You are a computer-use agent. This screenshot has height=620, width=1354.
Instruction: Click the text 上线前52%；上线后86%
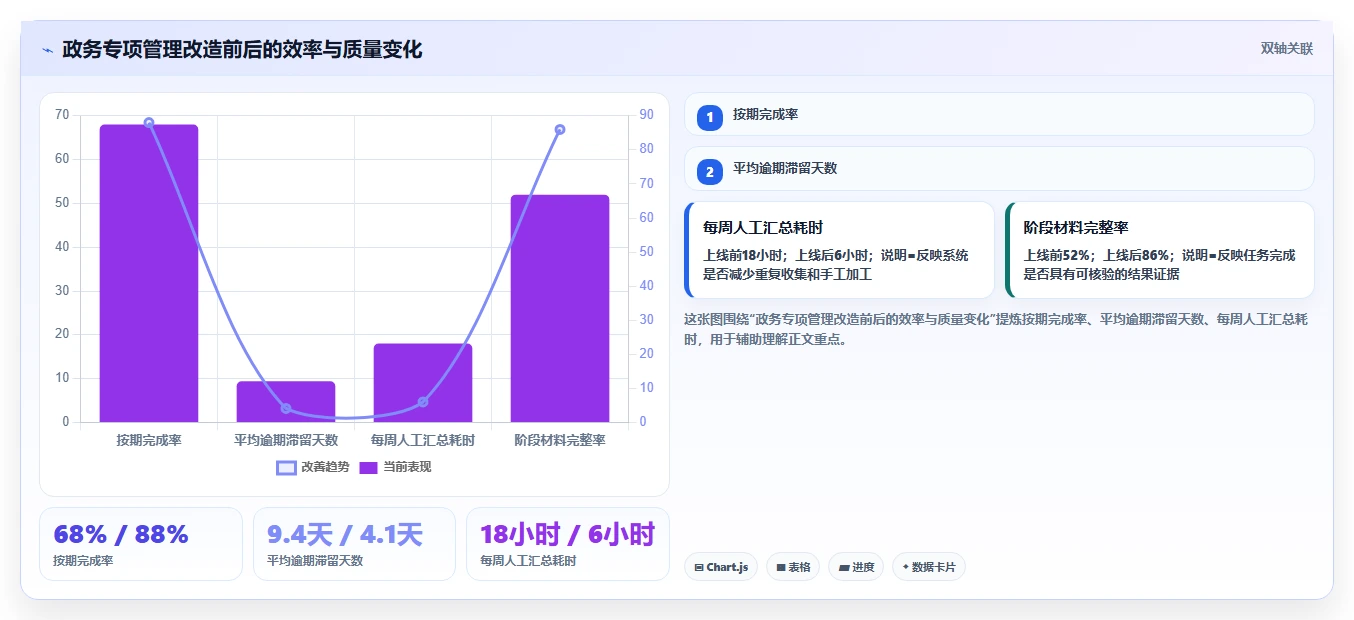(x=1097, y=255)
